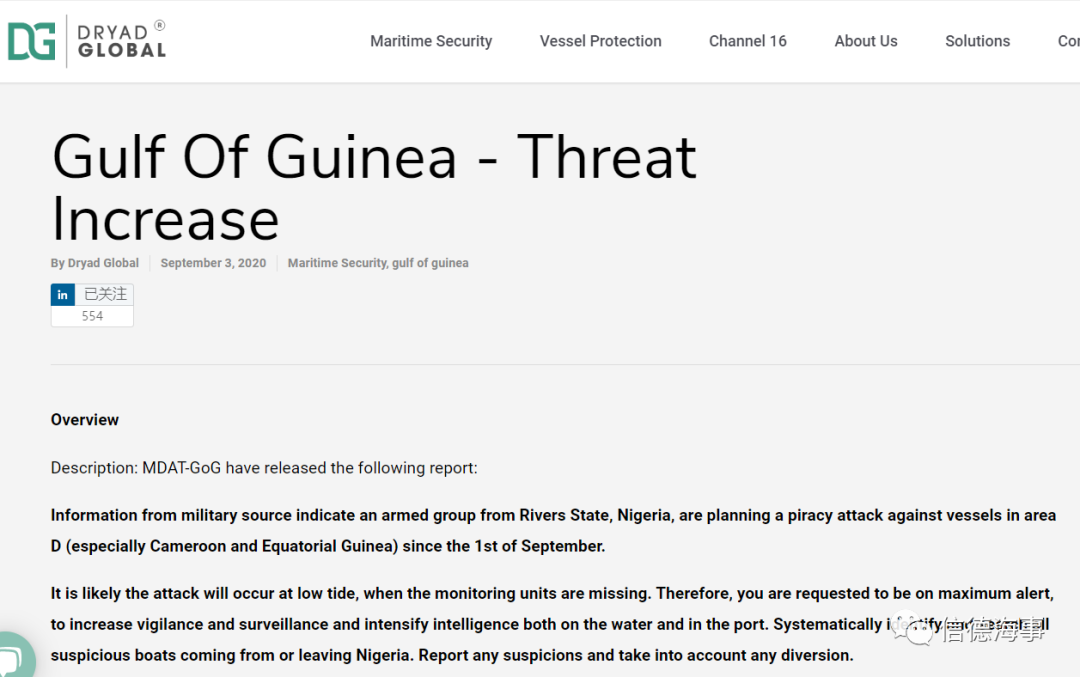Go to Channel 16 section
The height and width of the screenshot is (677, 1080).
748,41
